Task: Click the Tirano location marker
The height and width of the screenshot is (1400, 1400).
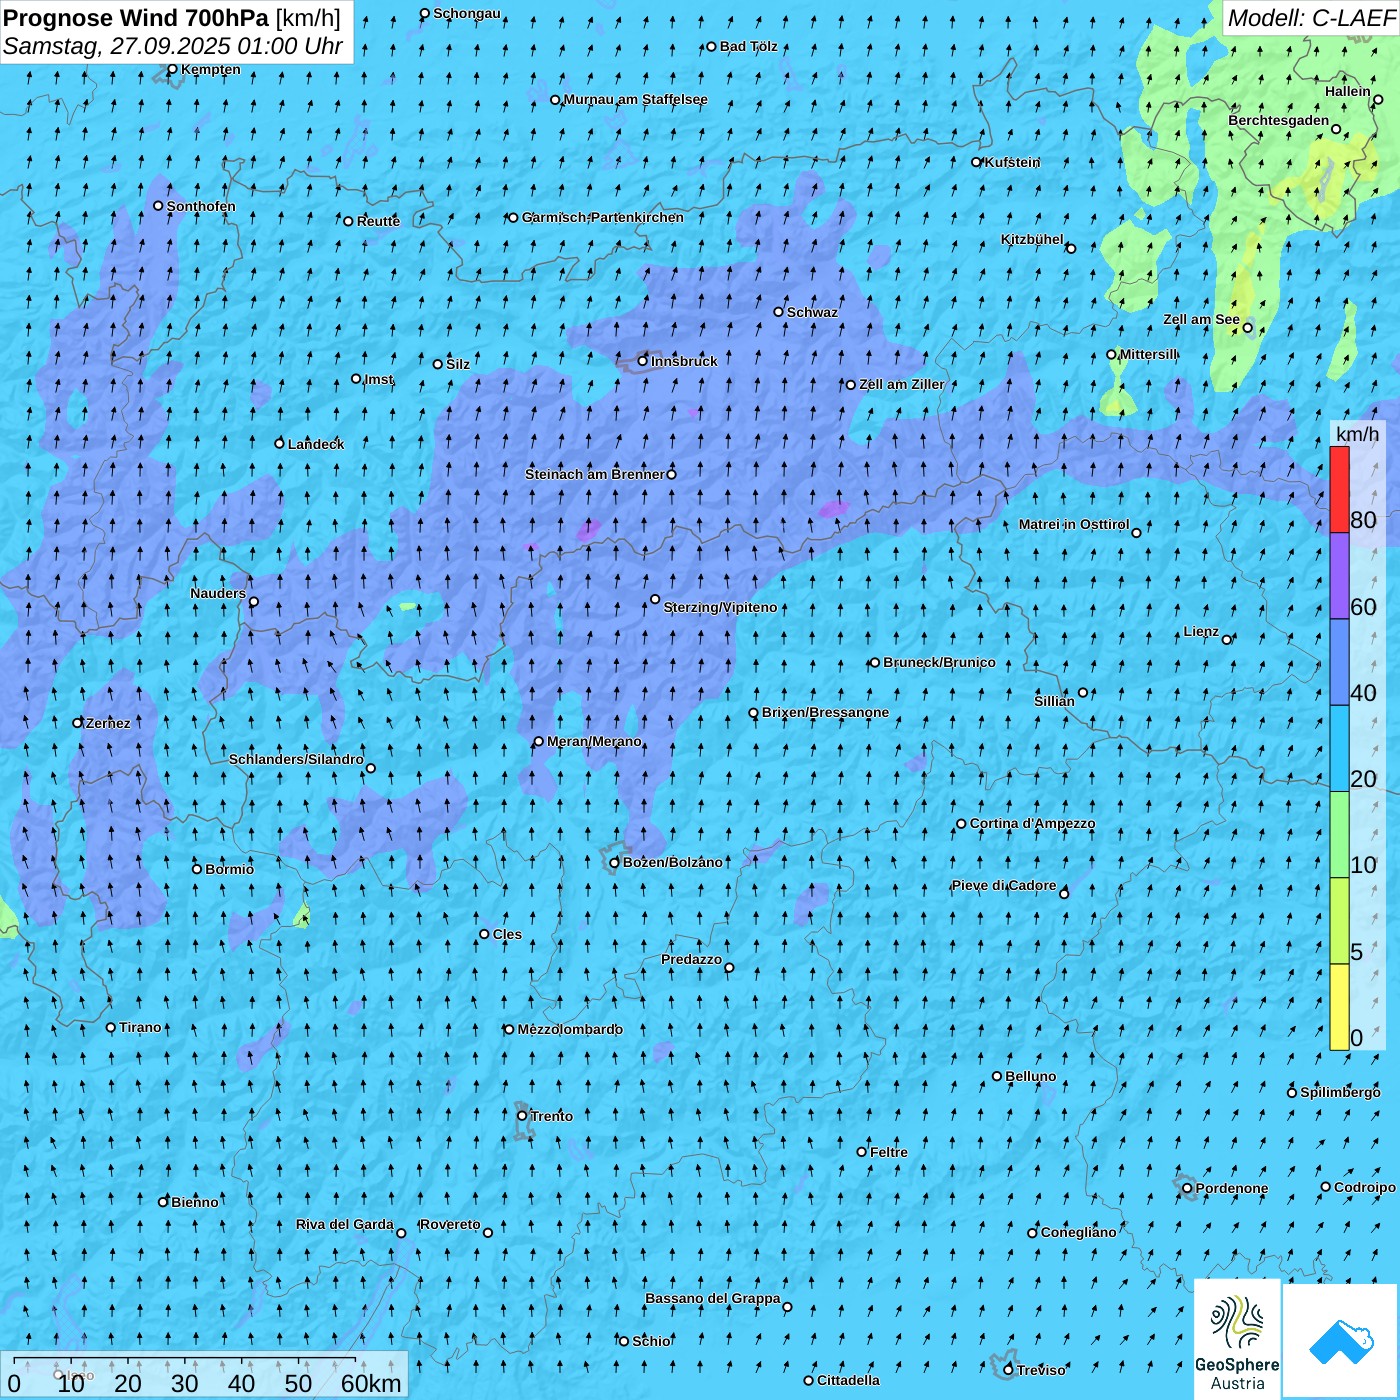Action: pyautogui.click(x=111, y=1027)
